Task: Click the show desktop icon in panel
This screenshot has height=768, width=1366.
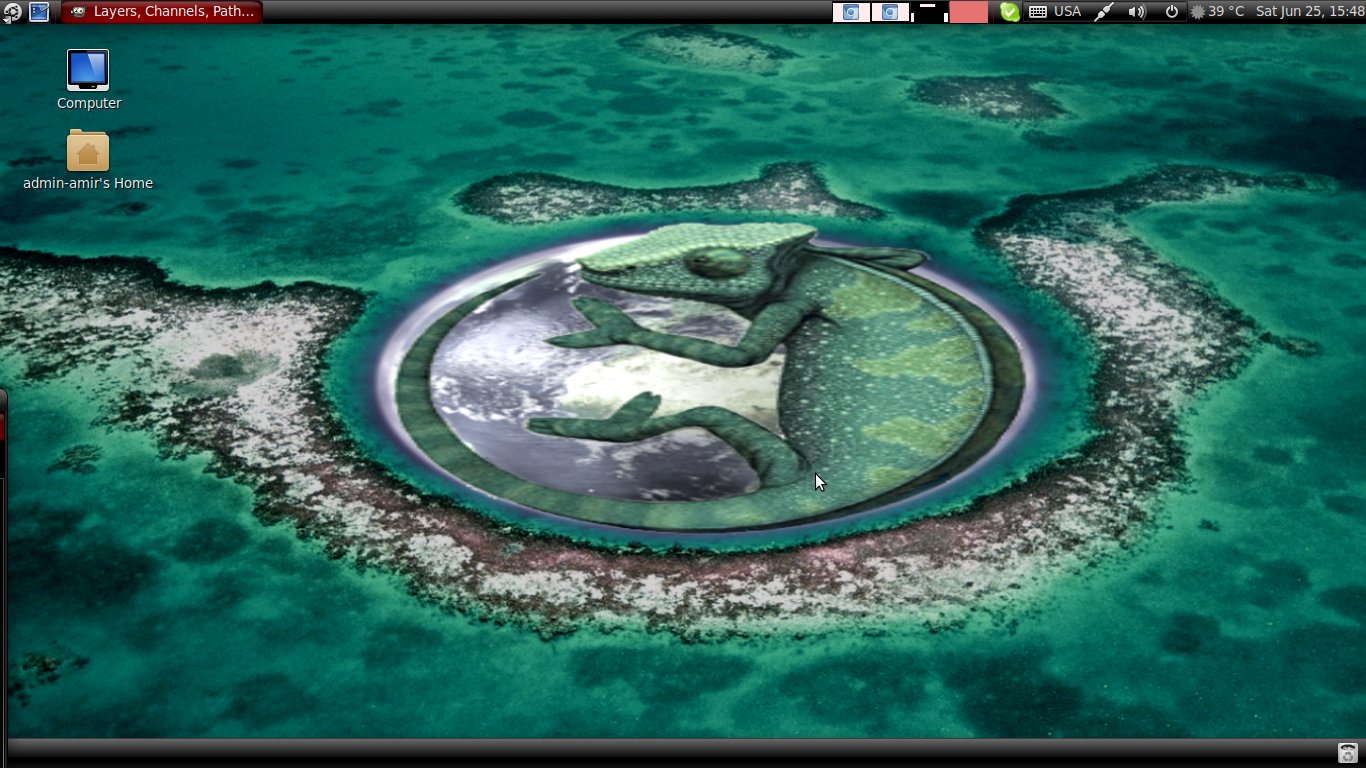Action: tap(39, 12)
